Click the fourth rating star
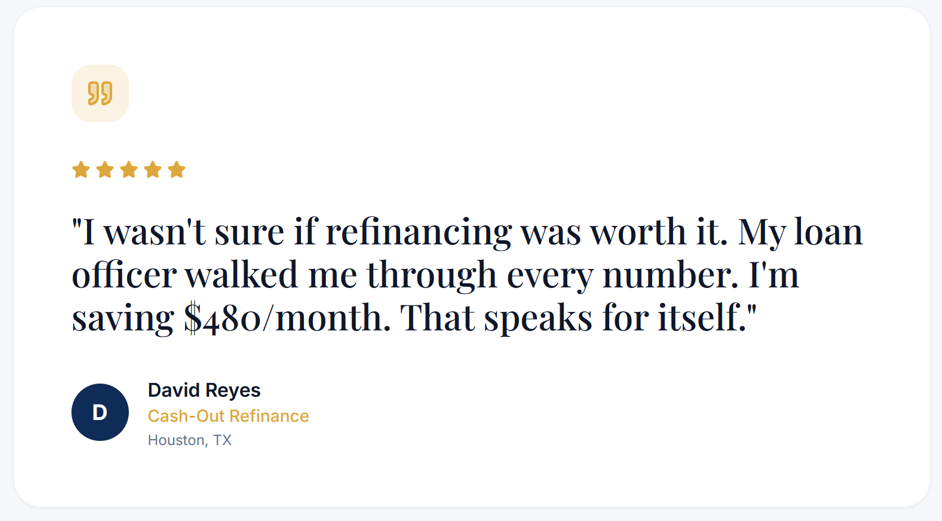Viewport: 942px width, 521px height. pos(153,170)
